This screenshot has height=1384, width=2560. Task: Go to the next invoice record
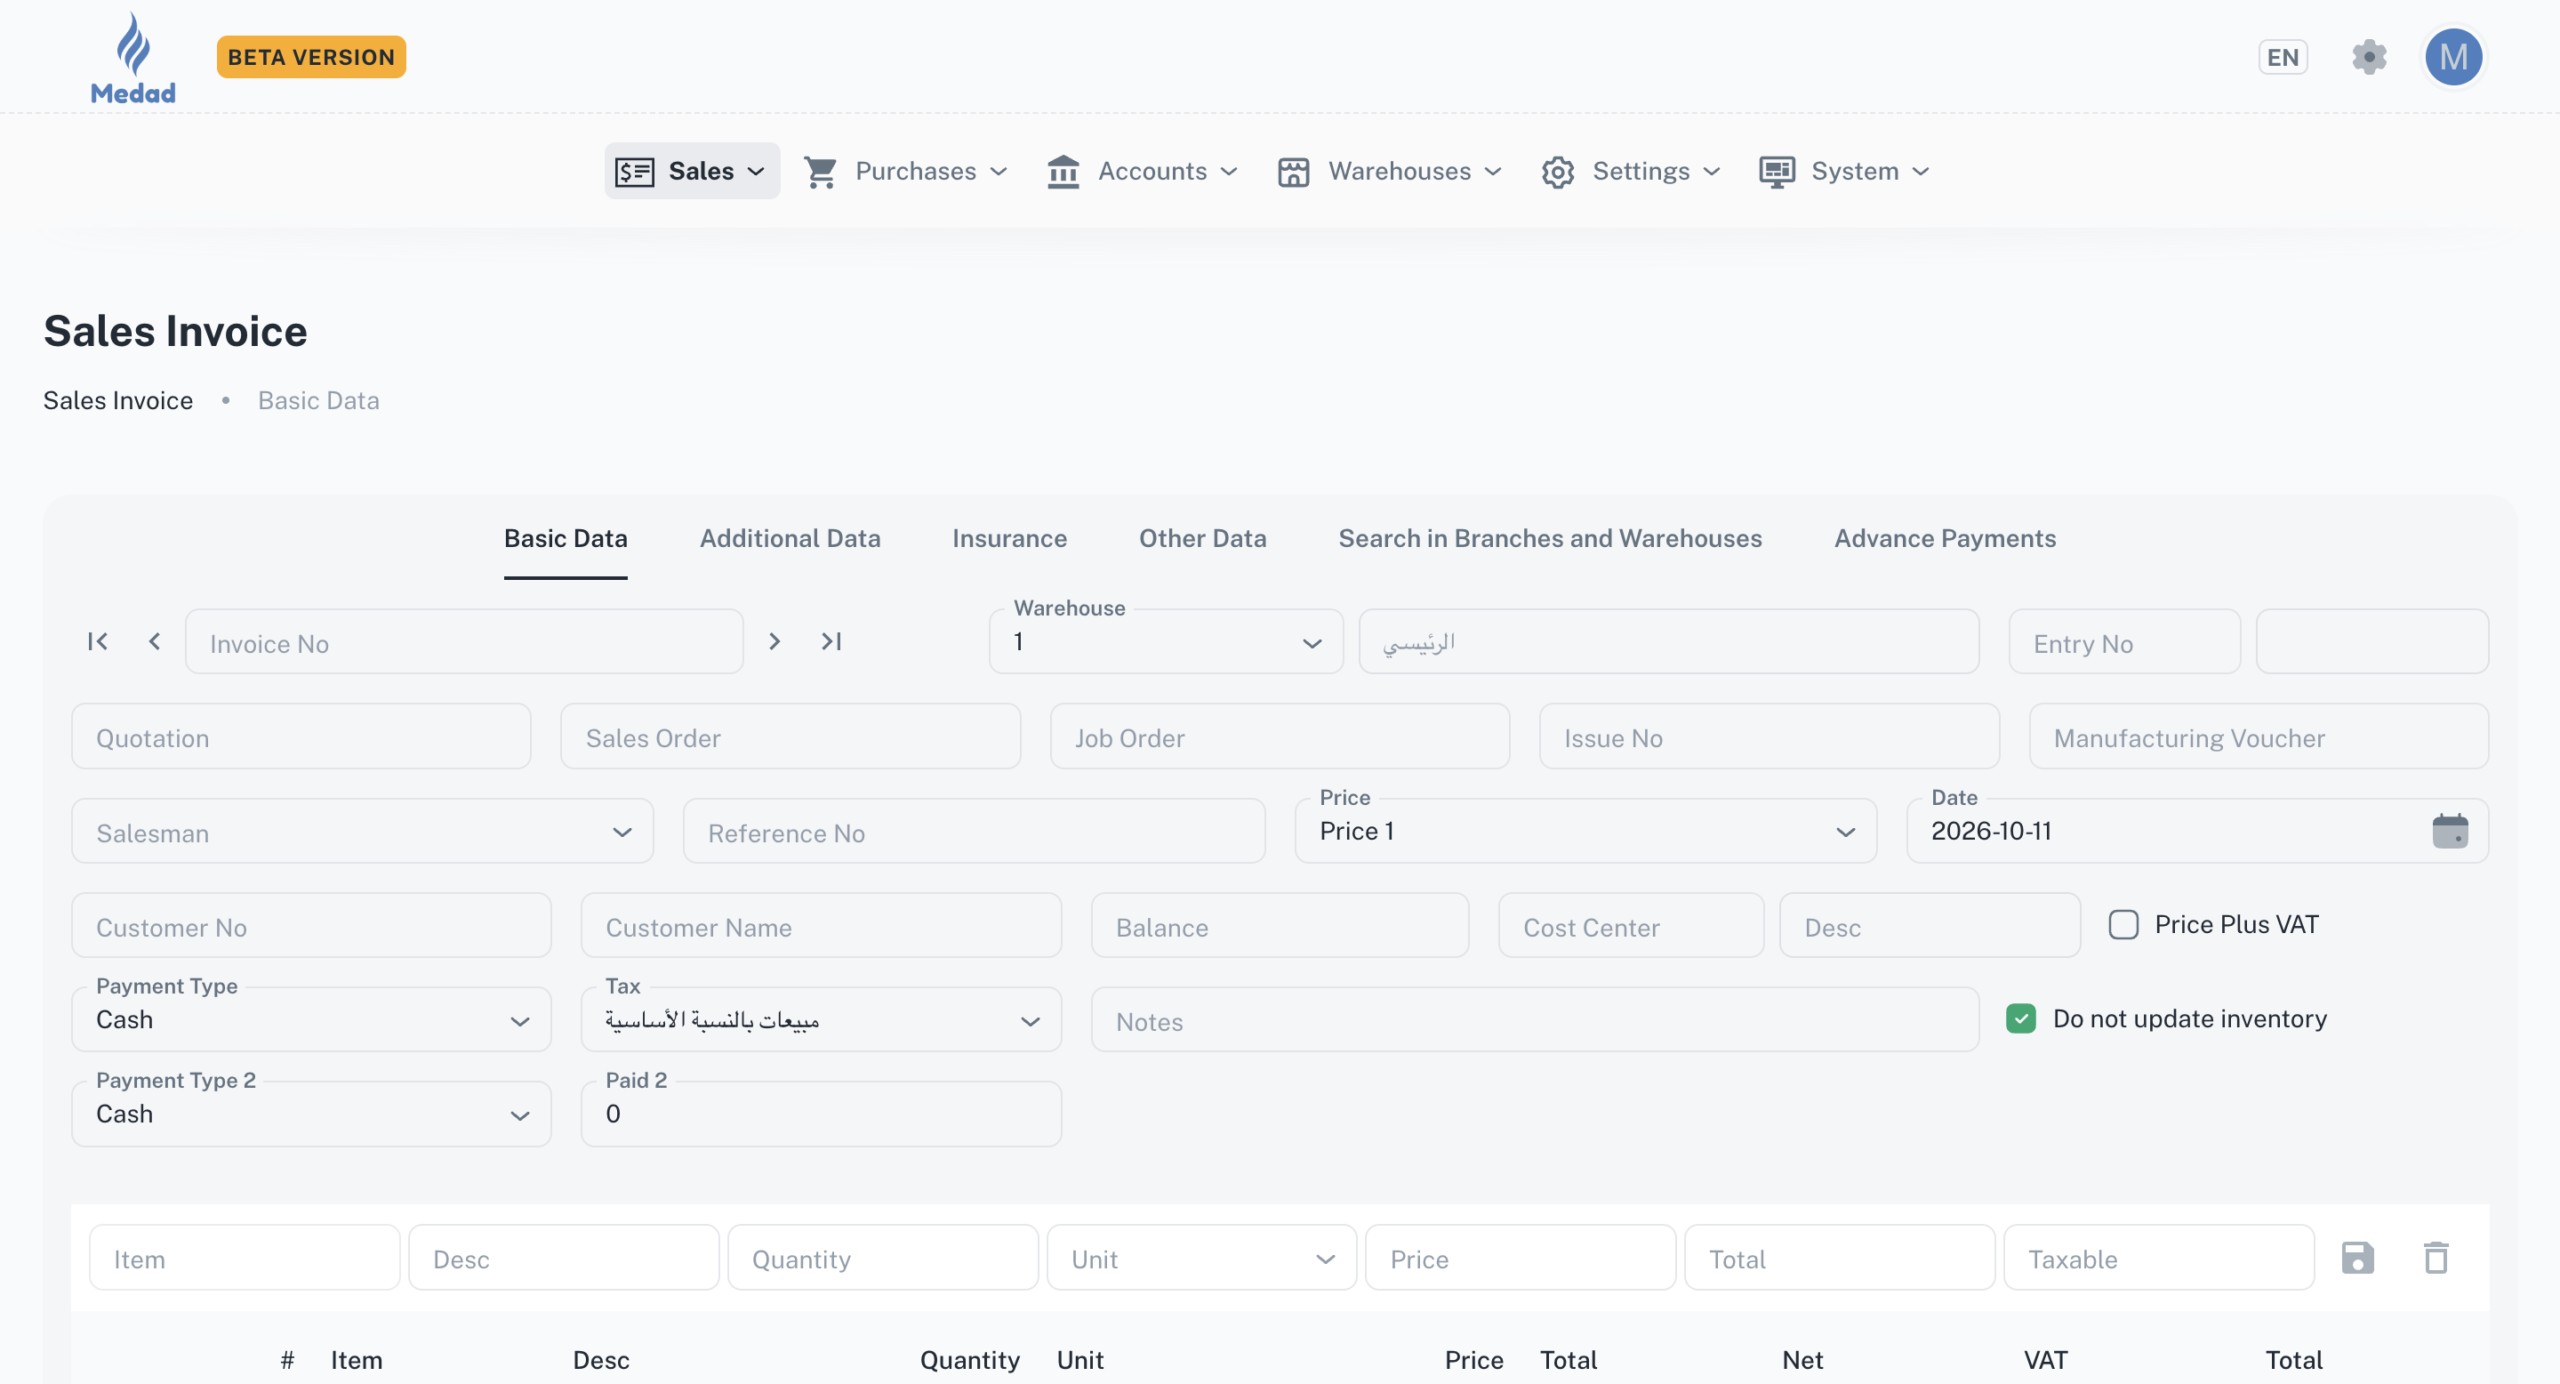coord(774,641)
